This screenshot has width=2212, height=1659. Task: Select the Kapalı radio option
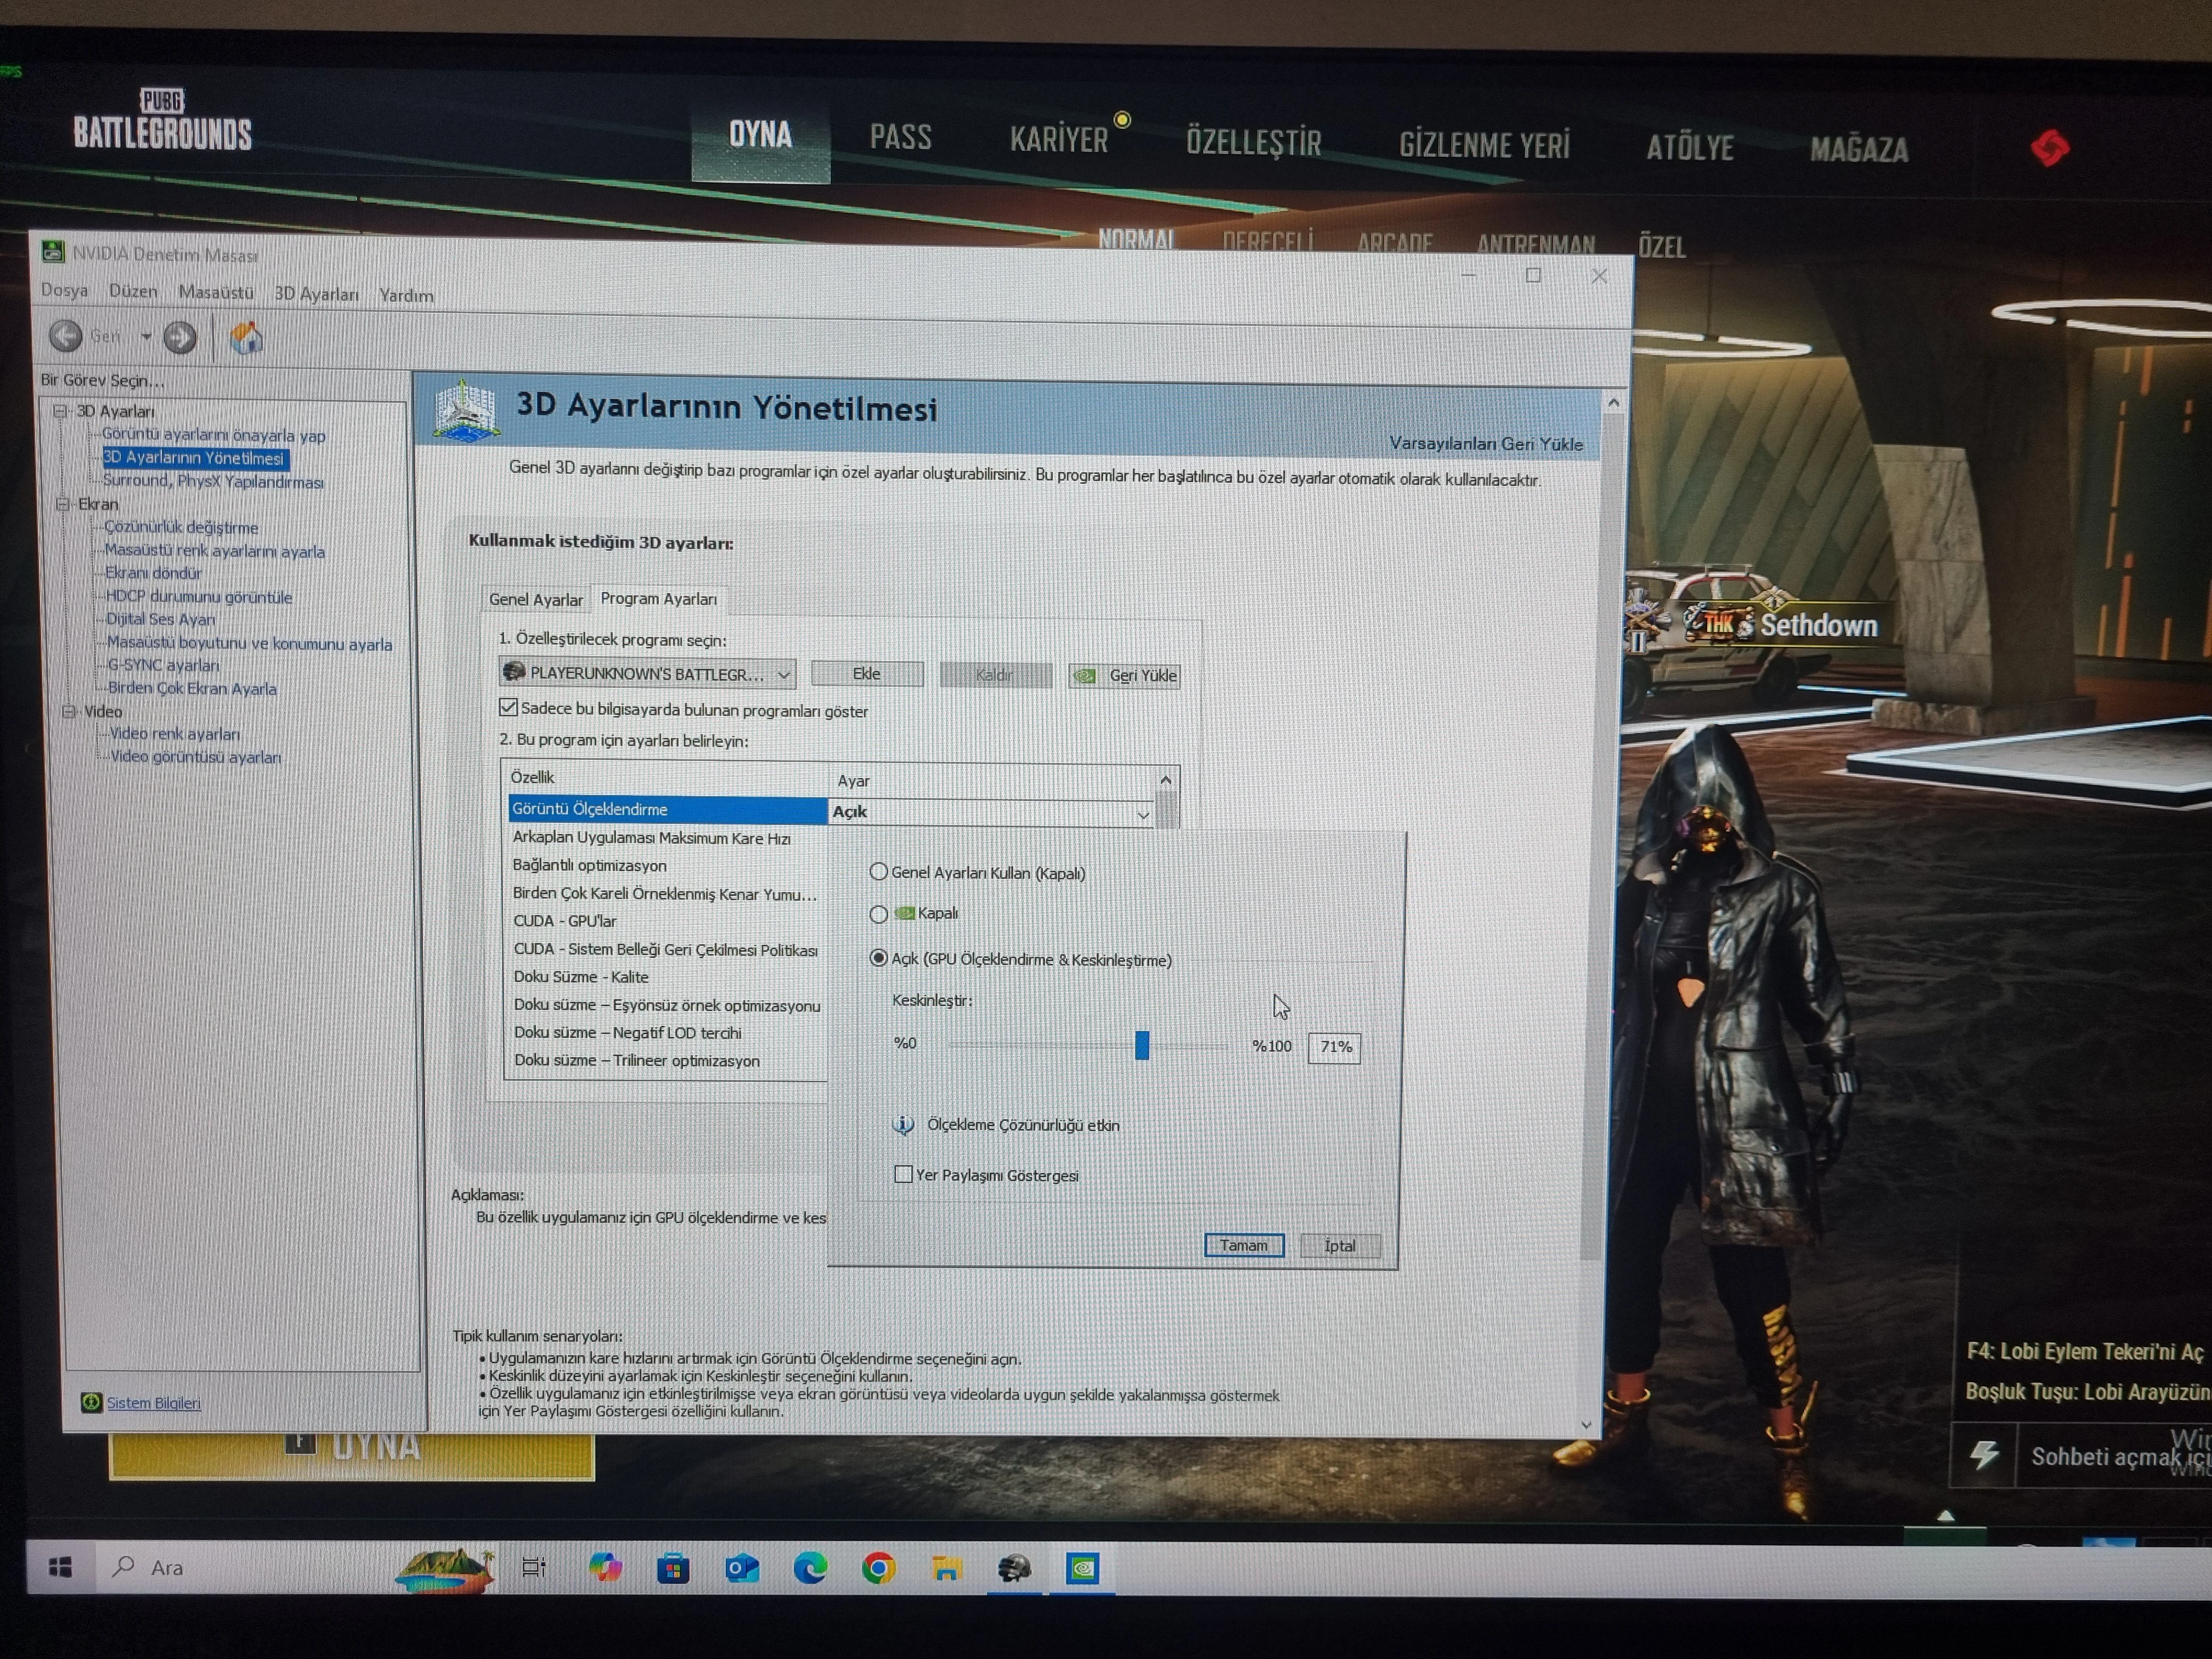[879, 914]
